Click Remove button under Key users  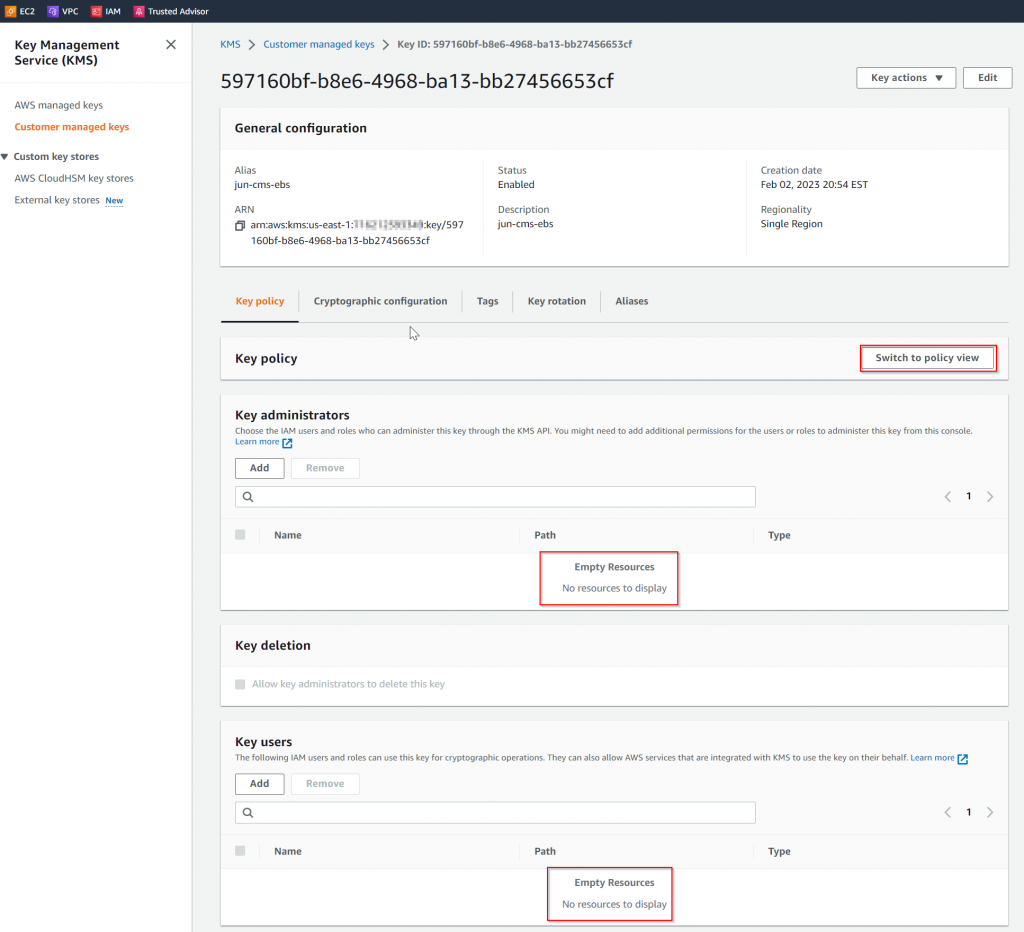pos(325,784)
